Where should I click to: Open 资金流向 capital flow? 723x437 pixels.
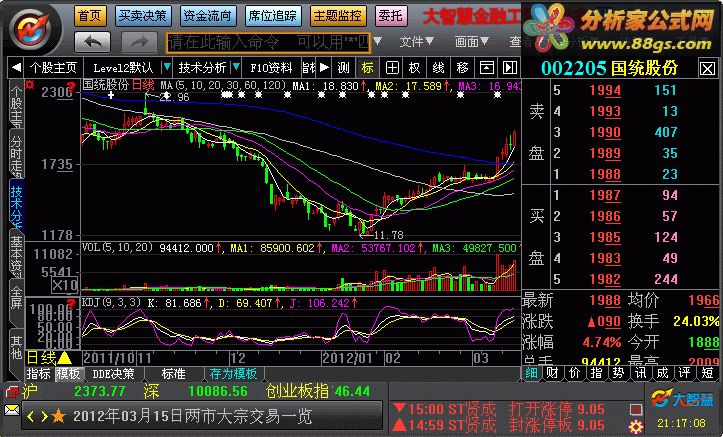coord(207,16)
